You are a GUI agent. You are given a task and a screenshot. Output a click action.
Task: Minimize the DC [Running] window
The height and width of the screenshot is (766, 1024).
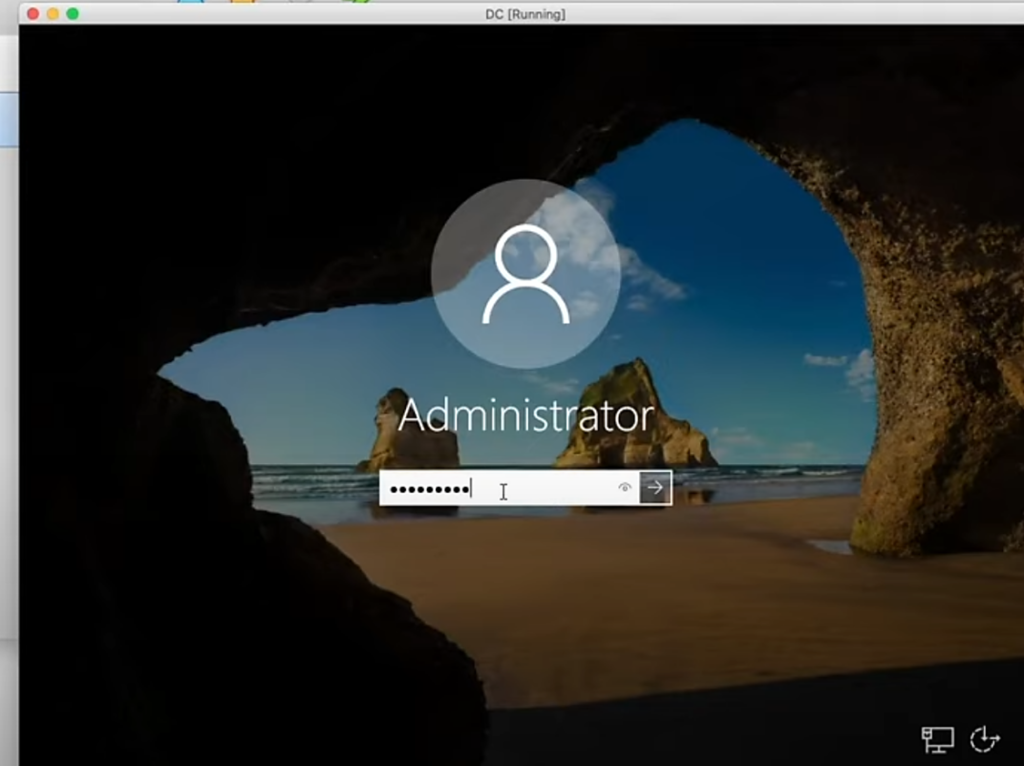[x=52, y=14]
